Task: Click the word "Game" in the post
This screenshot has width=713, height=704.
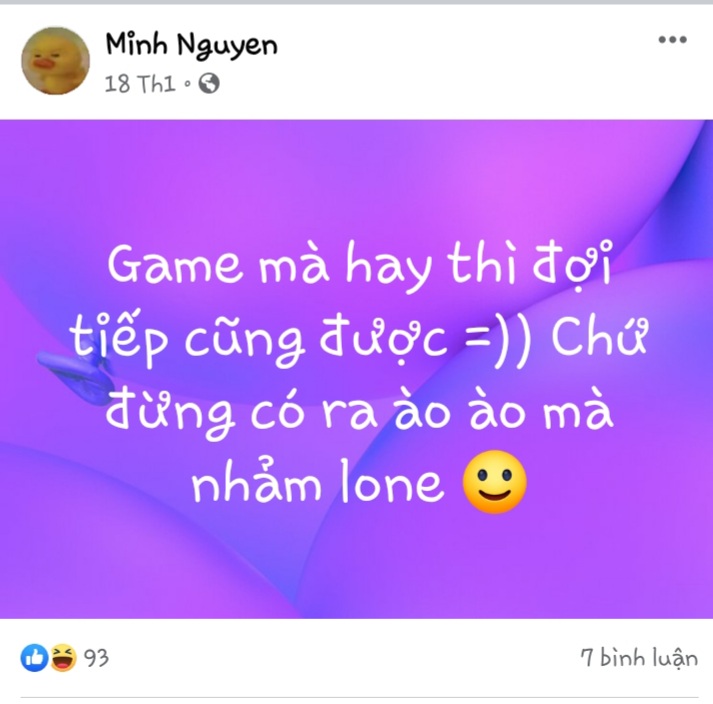Action: click(175, 265)
